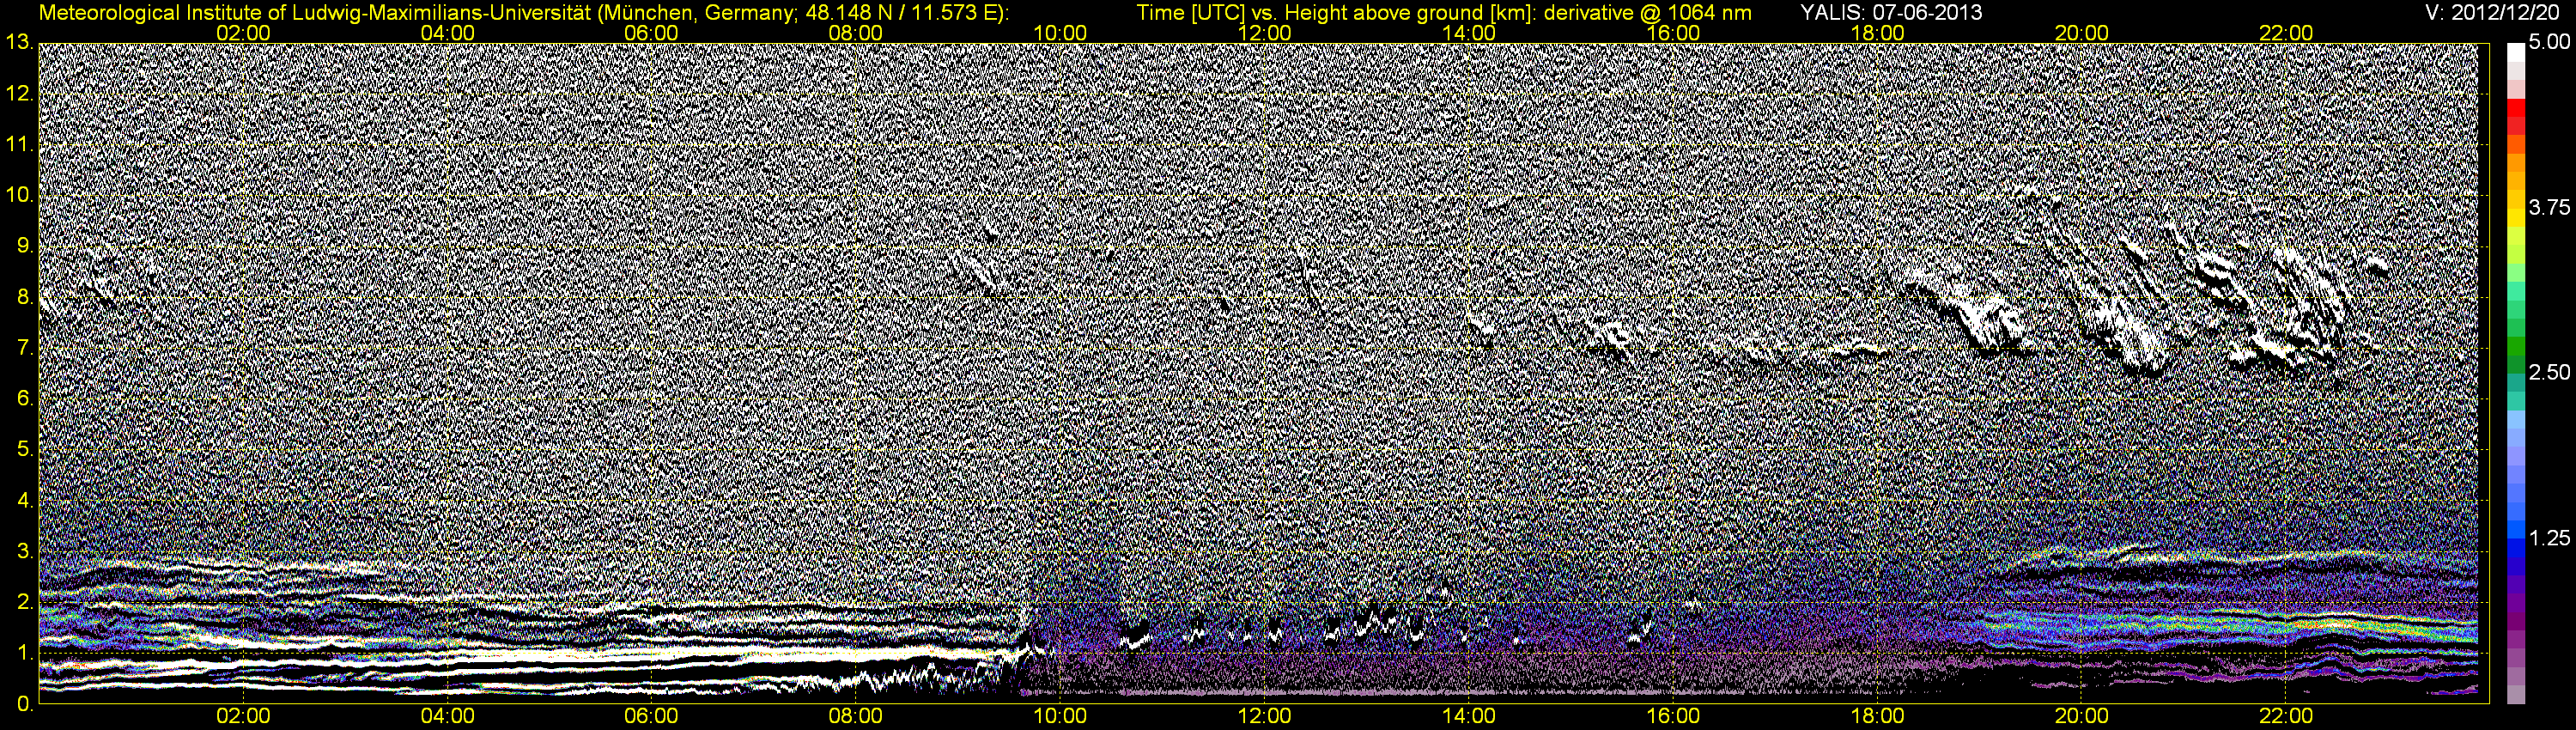
Task: Select the 'YALIS: 07-06-2013' date label
Action: tap(1891, 13)
